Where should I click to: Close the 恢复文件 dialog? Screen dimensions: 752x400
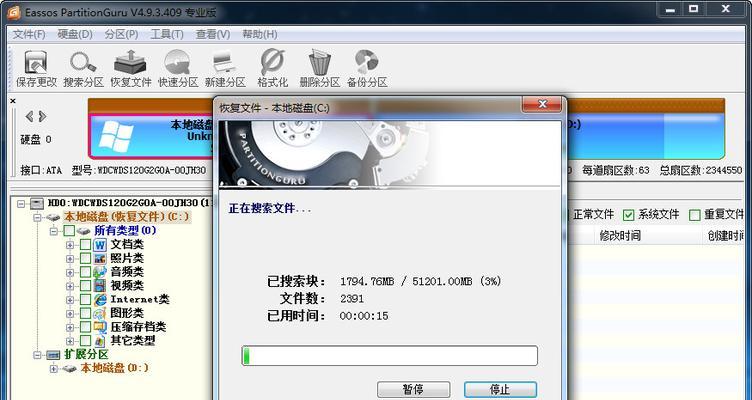(542, 104)
